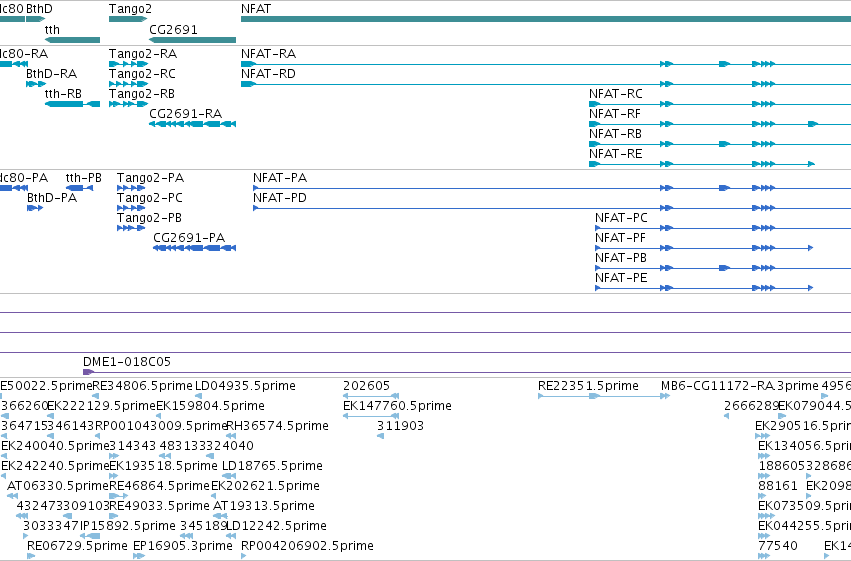Click the Tango2-PB protein label
The image size is (851, 561).
149,218
